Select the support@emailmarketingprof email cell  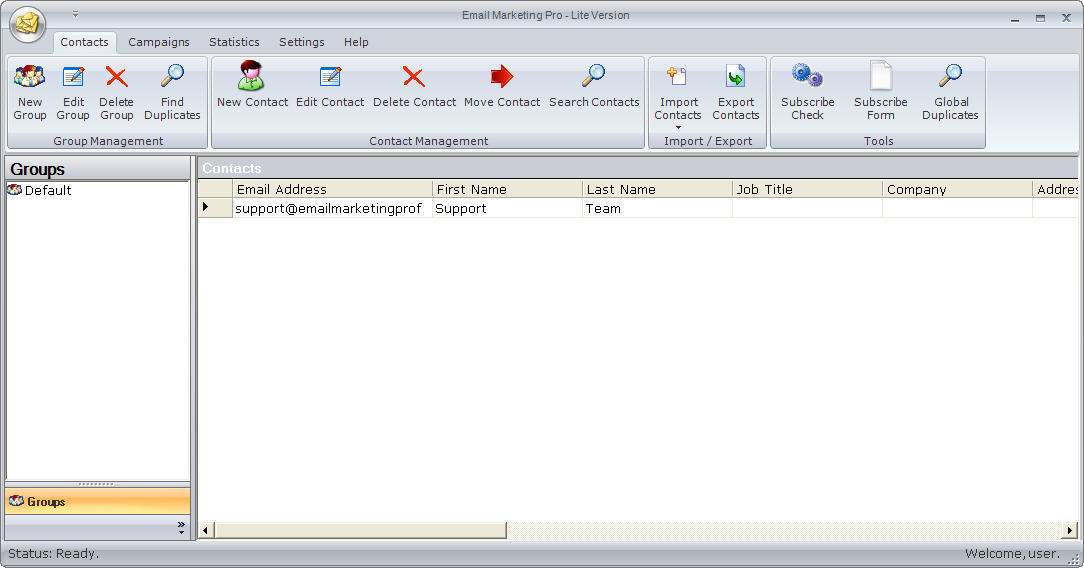pyautogui.click(x=332, y=208)
